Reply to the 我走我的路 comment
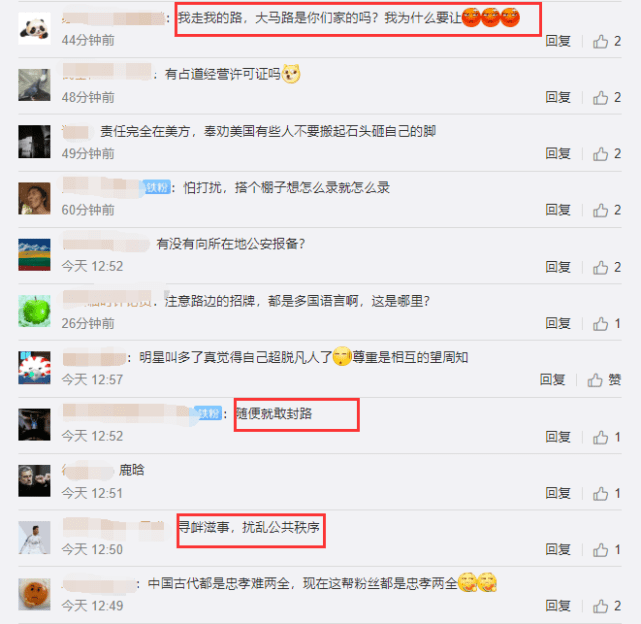 558,41
